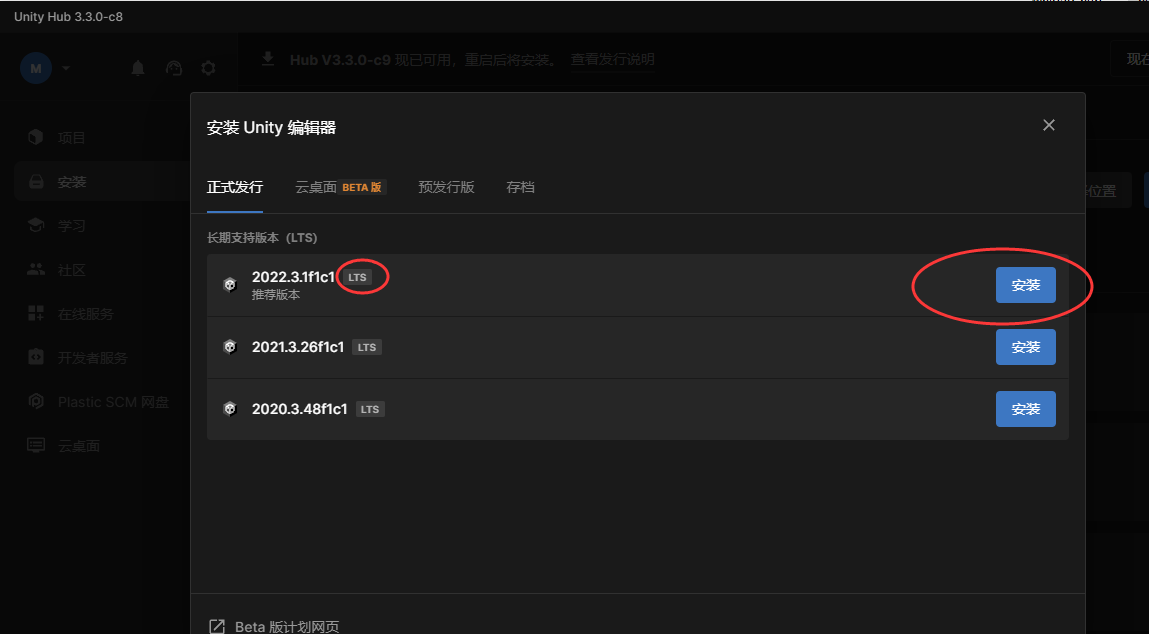Select version text 2022.3.1f1c1
The image size is (1149, 634).
(x=293, y=277)
